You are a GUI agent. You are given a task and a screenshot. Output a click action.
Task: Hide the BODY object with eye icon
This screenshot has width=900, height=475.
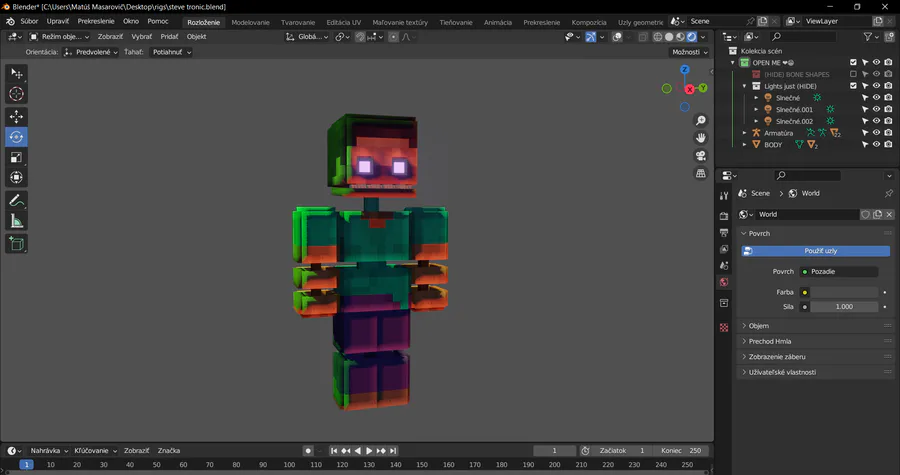876,144
